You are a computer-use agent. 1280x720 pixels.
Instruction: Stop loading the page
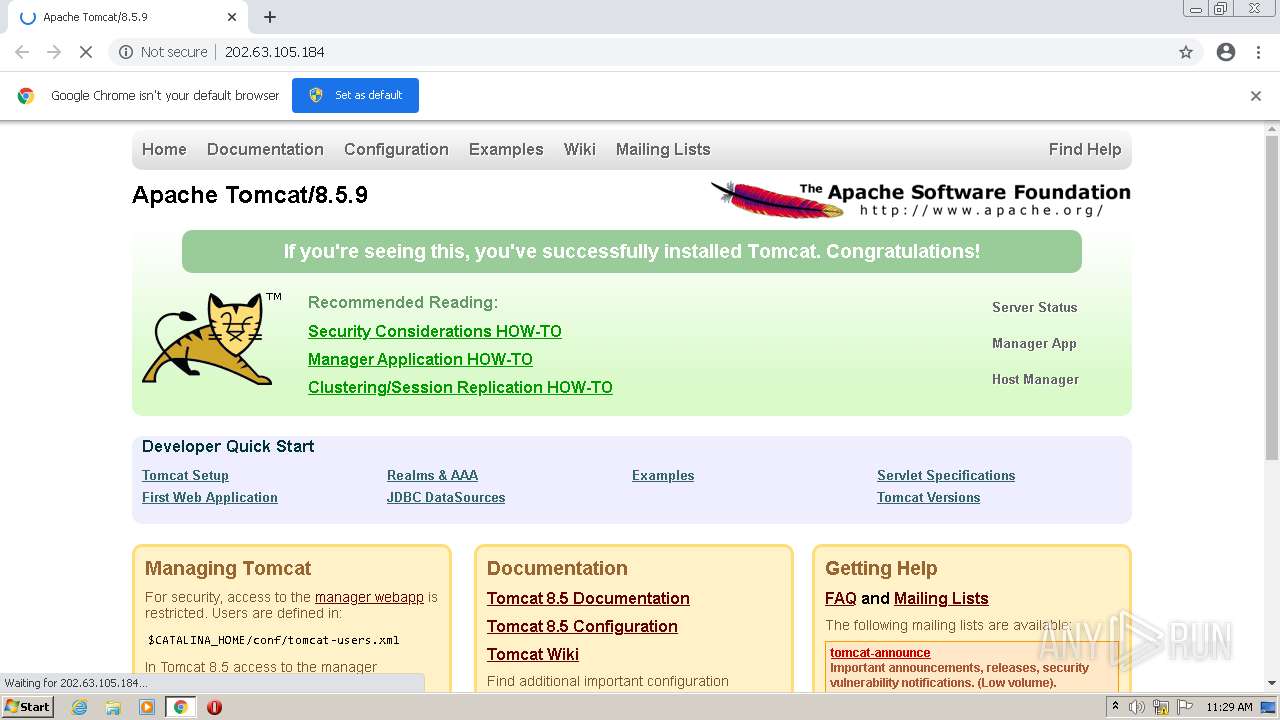pyautogui.click(x=86, y=52)
